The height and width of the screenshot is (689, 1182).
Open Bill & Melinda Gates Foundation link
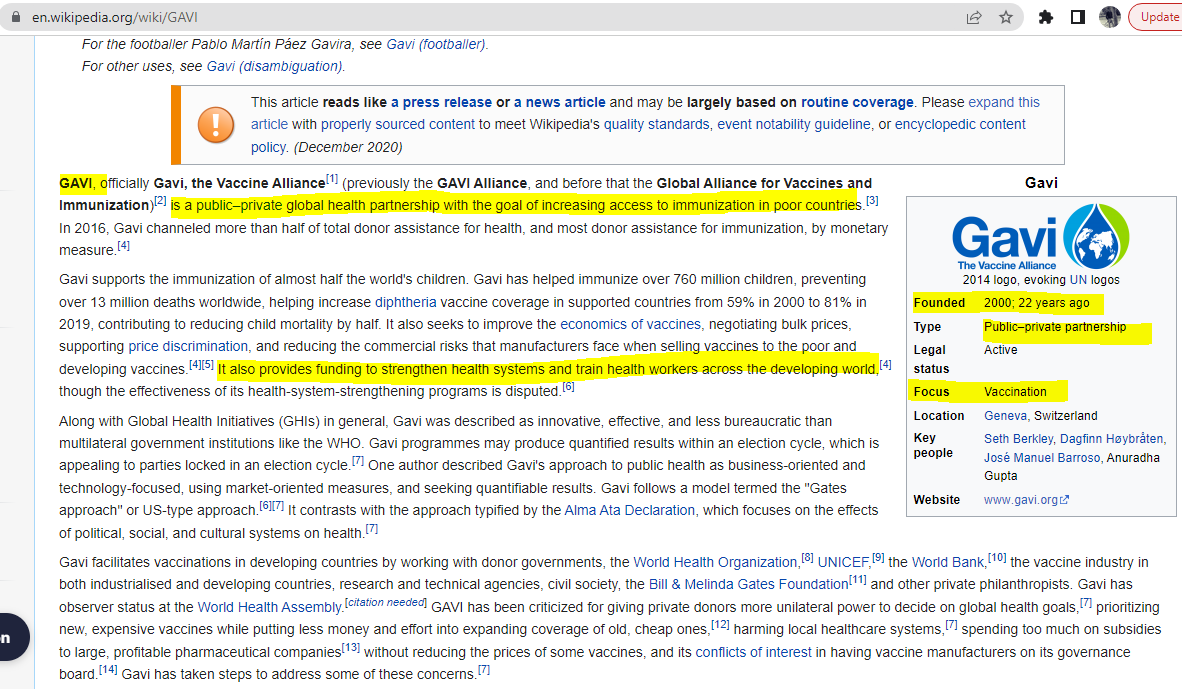pyautogui.click(x=749, y=584)
